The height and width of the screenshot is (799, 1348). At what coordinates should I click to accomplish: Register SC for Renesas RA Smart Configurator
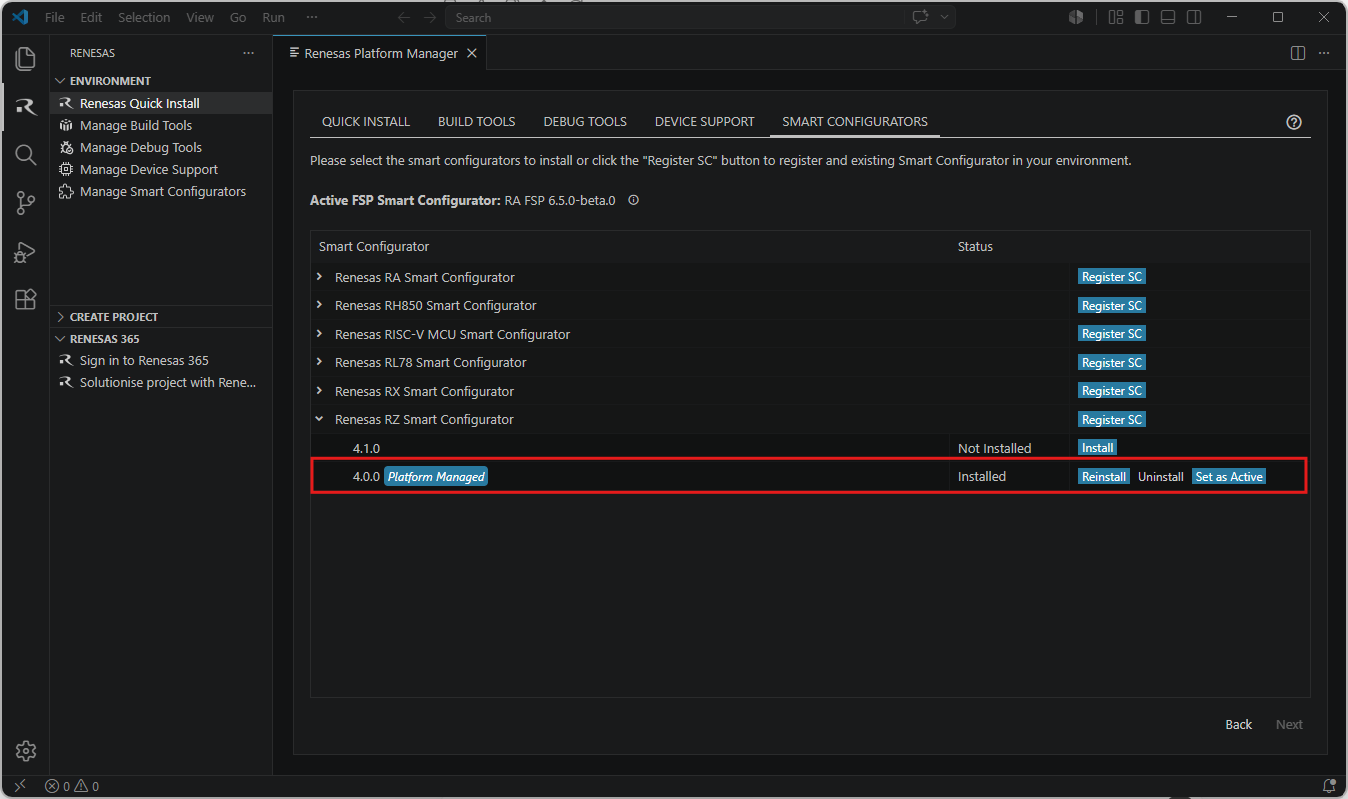pyautogui.click(x=1112, y=277)
